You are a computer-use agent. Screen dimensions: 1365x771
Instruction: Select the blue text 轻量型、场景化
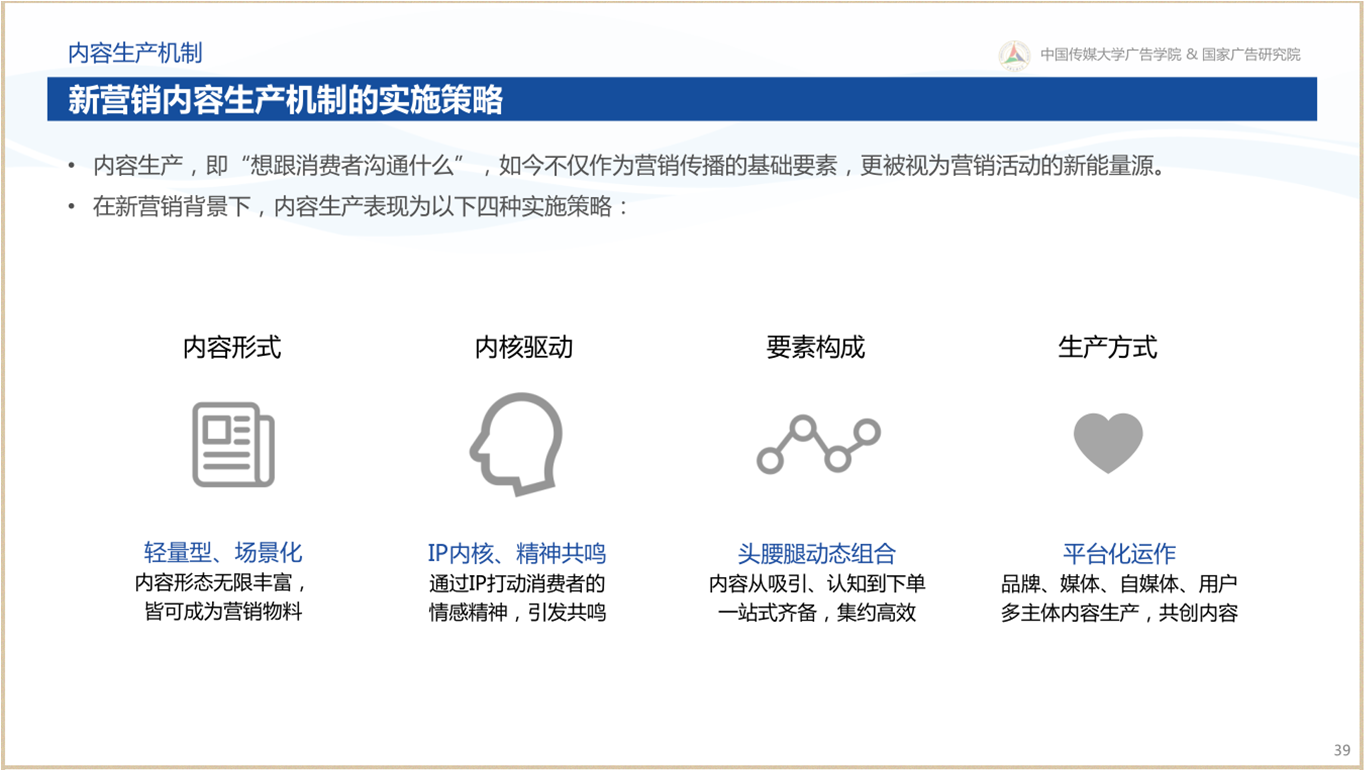(x=223, y=553)
